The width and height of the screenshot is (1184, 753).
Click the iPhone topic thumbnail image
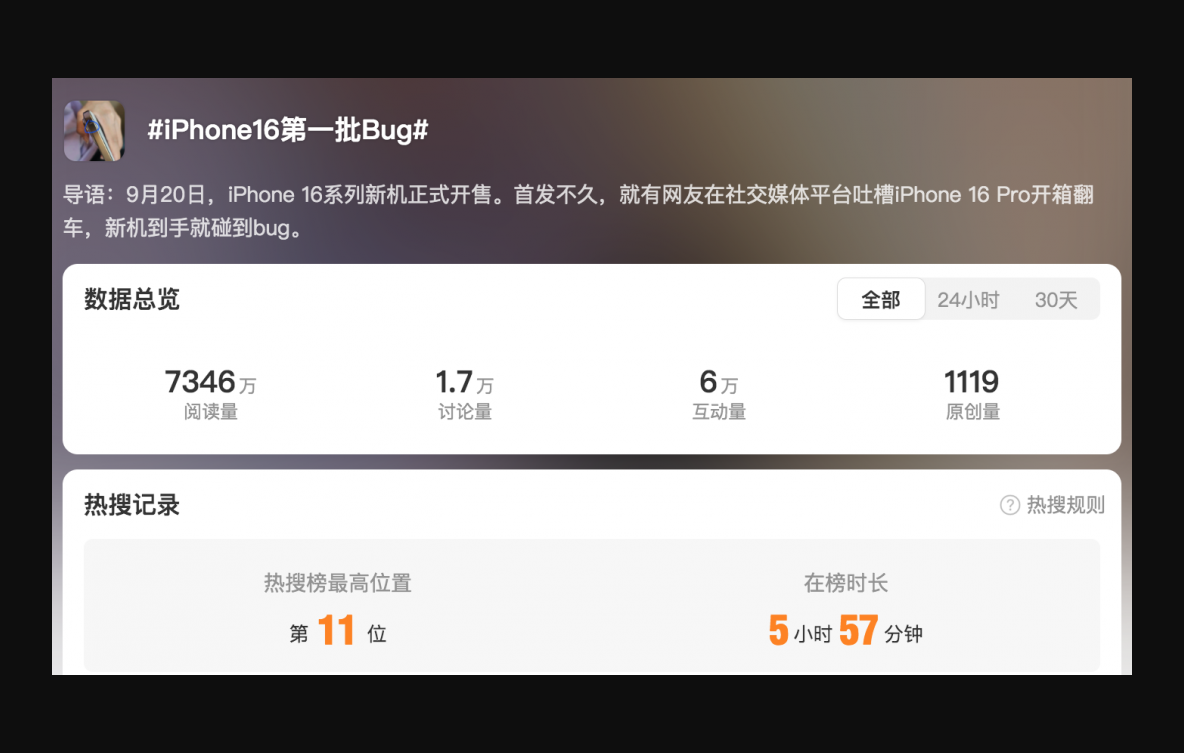94,131
